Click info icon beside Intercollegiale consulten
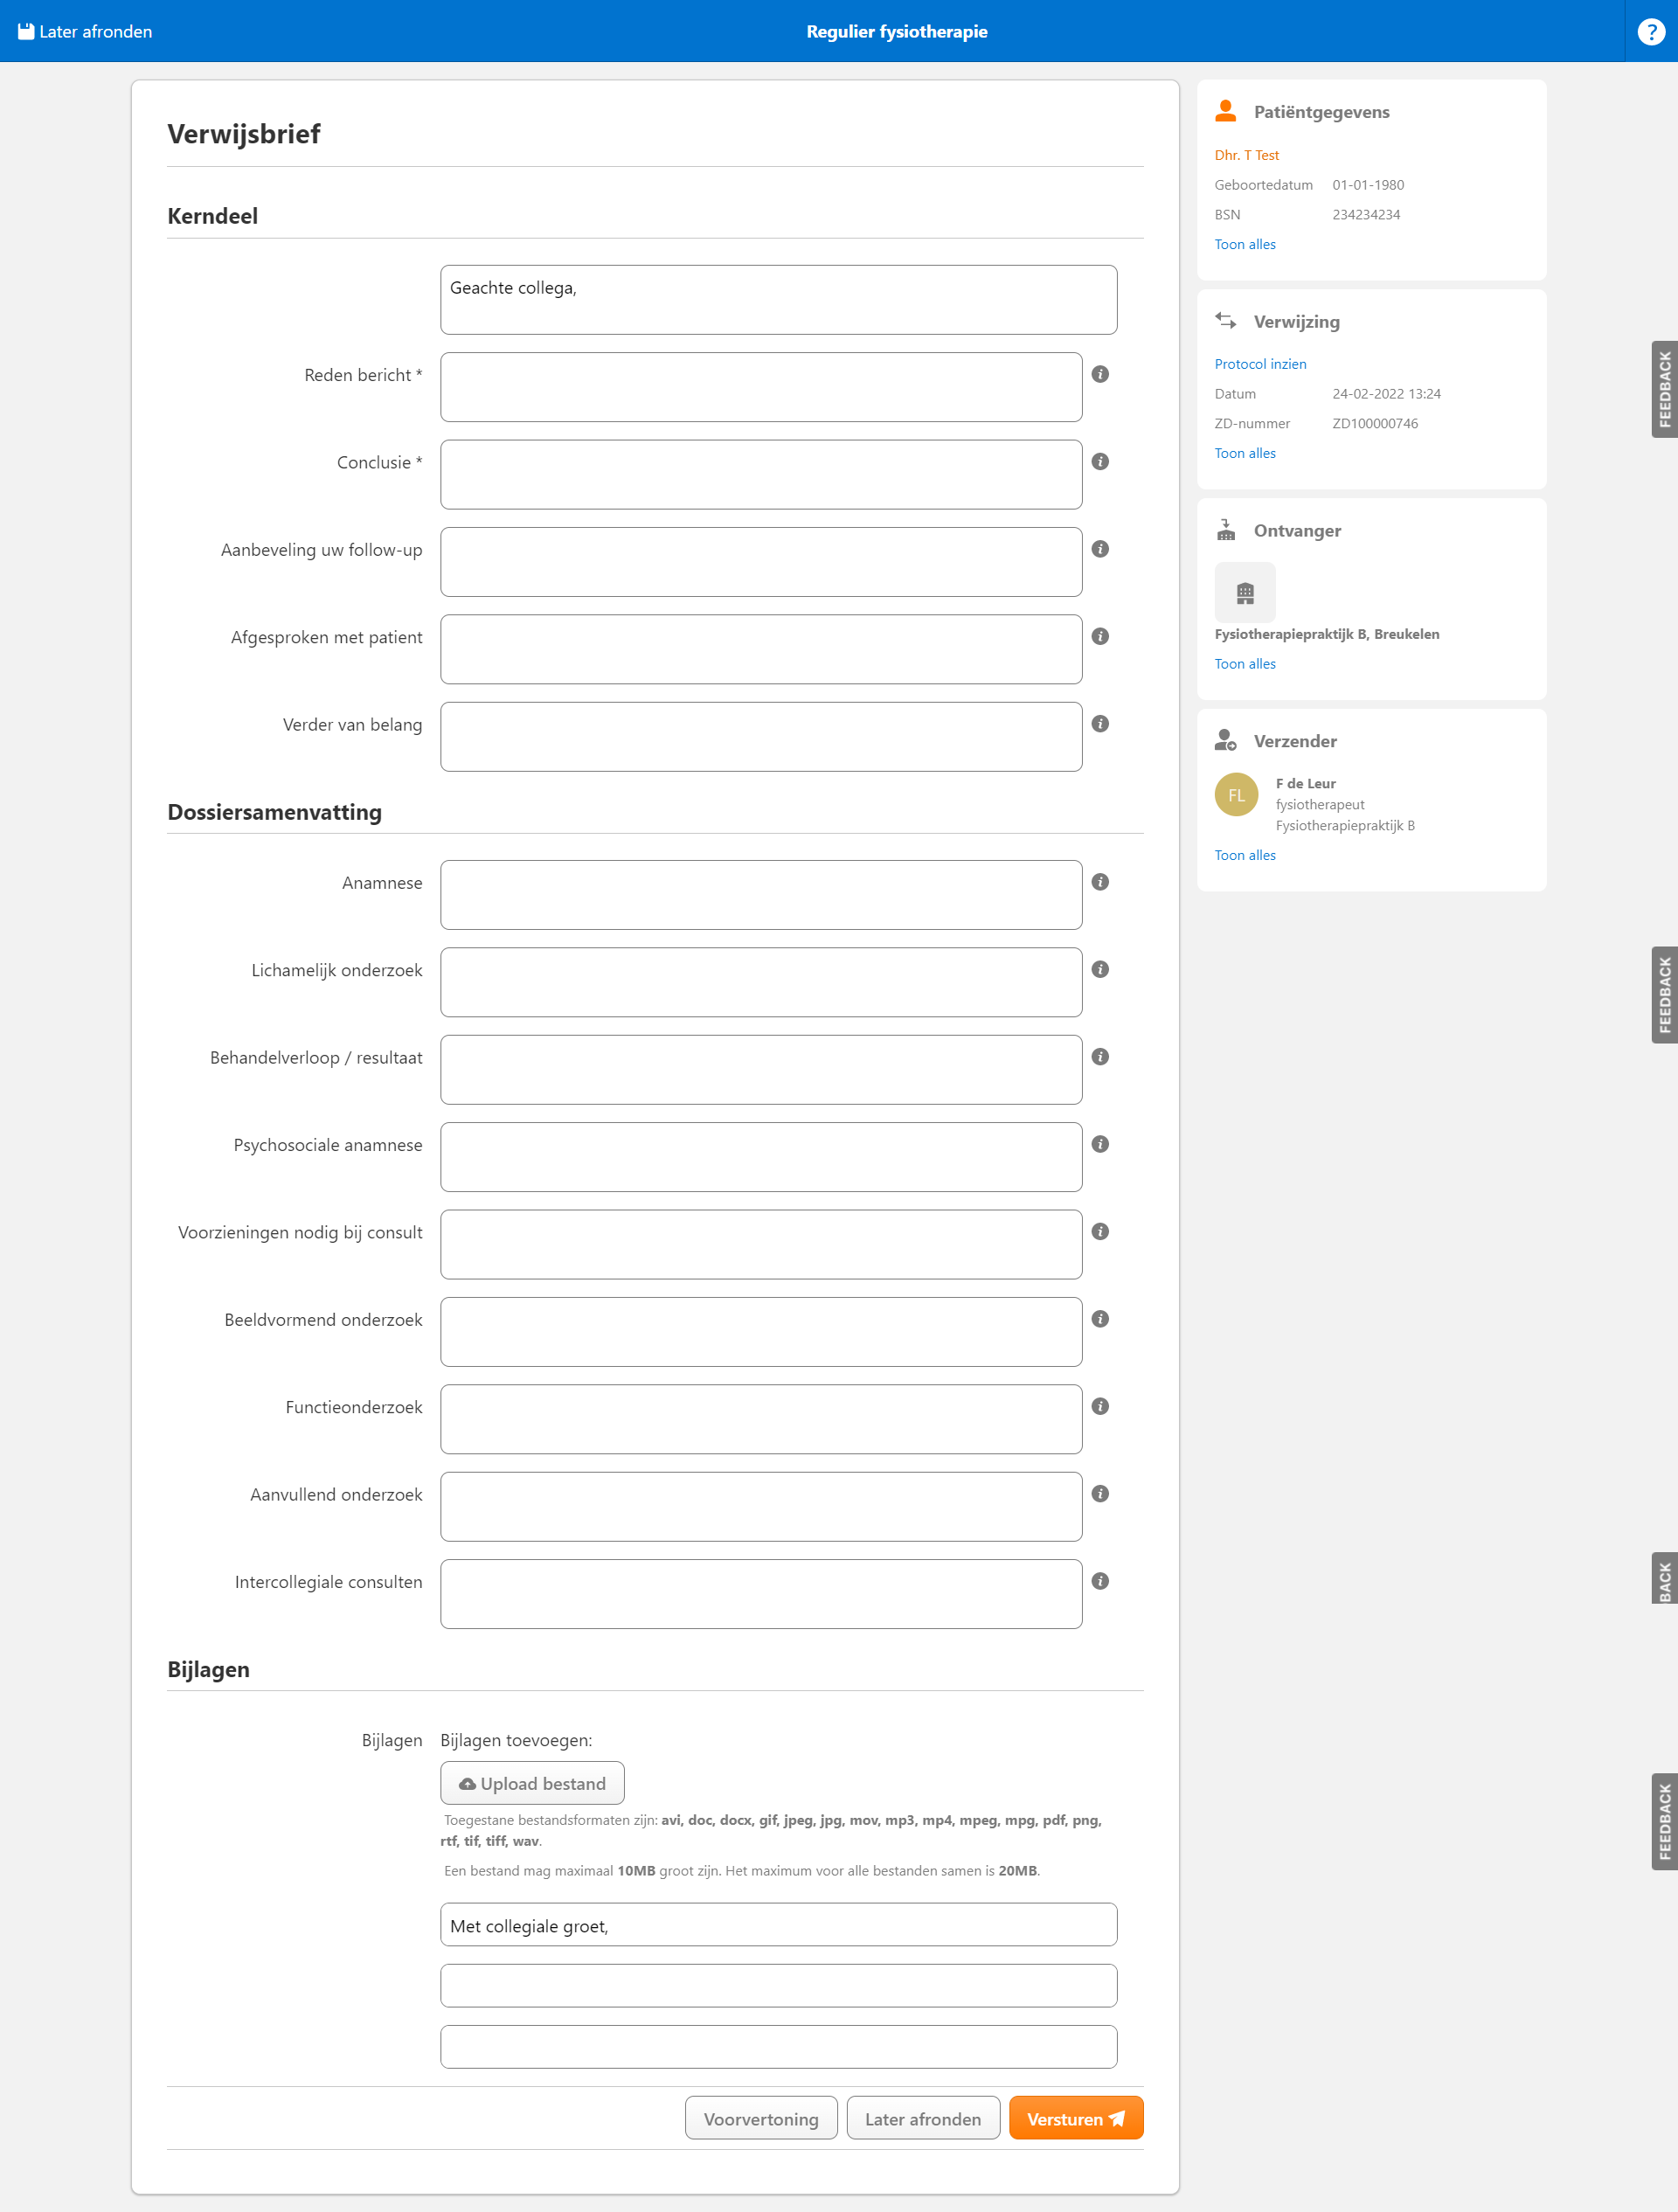The height and width of the screenshot is (2212, 1678). (1100, 1581)
